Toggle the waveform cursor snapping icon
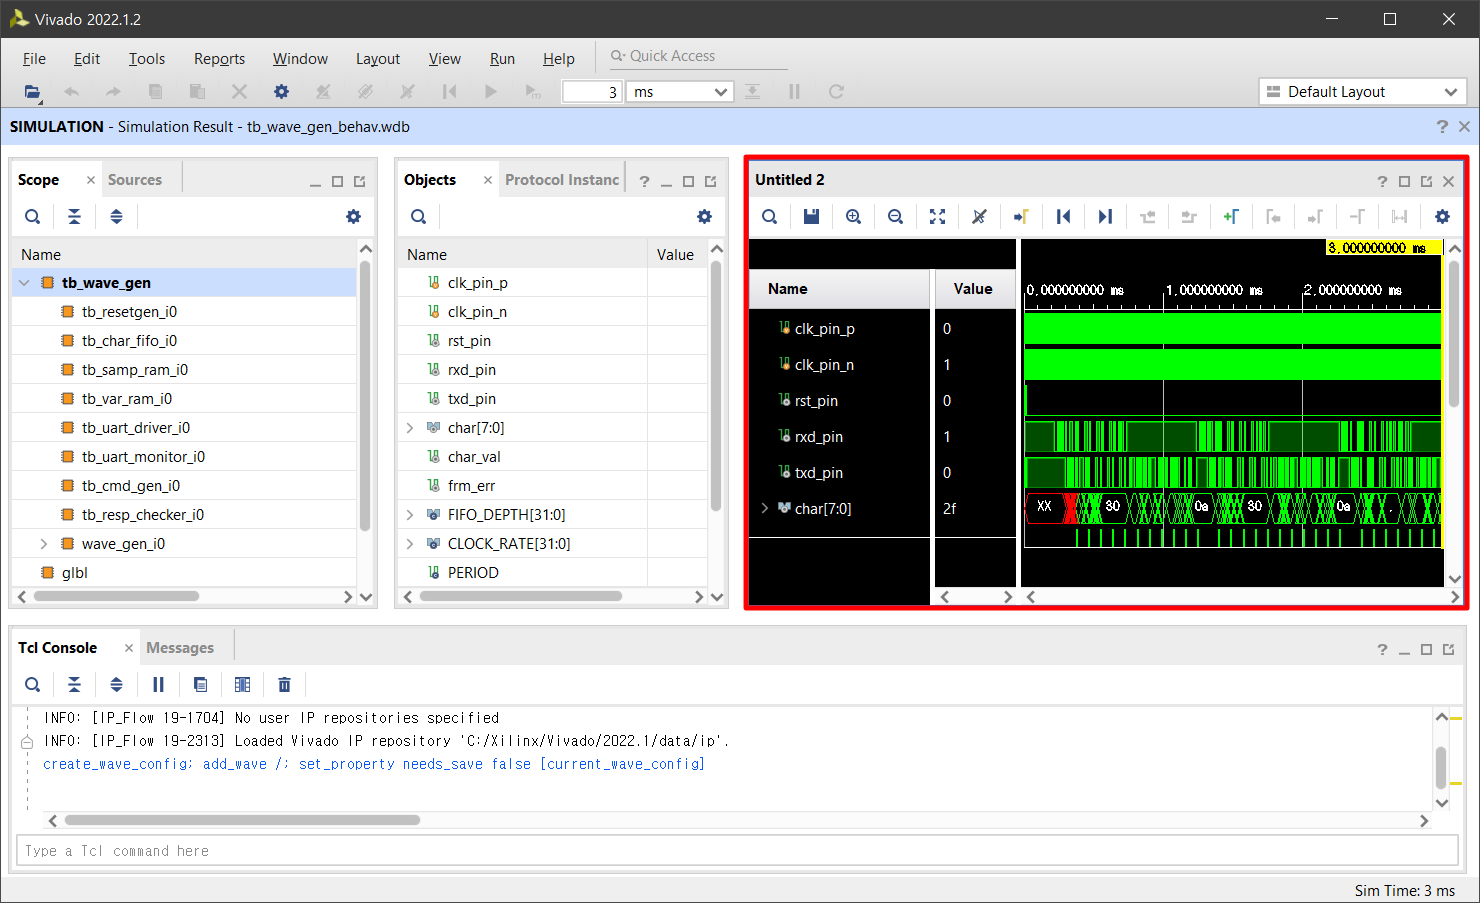This screenshot has height=903, width=1480. click(x=979, y=216)
